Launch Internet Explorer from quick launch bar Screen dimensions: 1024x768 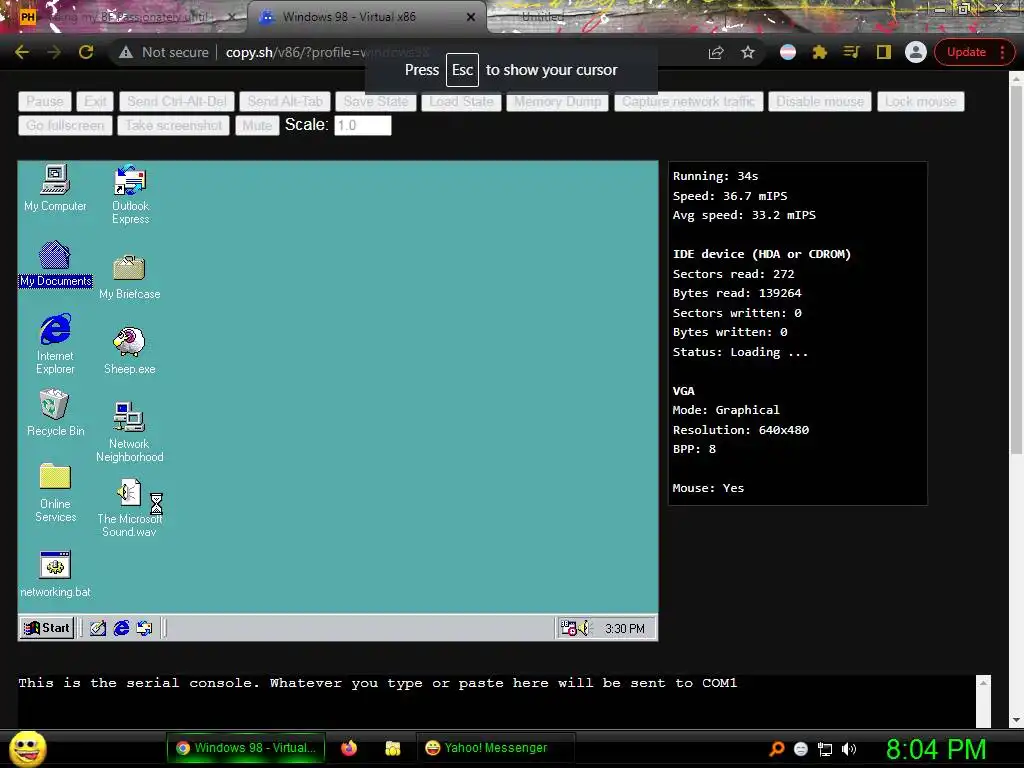pyautogui.click(x=121, y=628)
